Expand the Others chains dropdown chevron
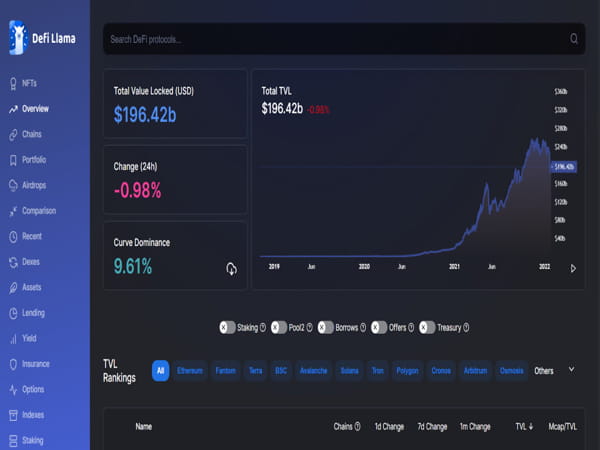 571,370
